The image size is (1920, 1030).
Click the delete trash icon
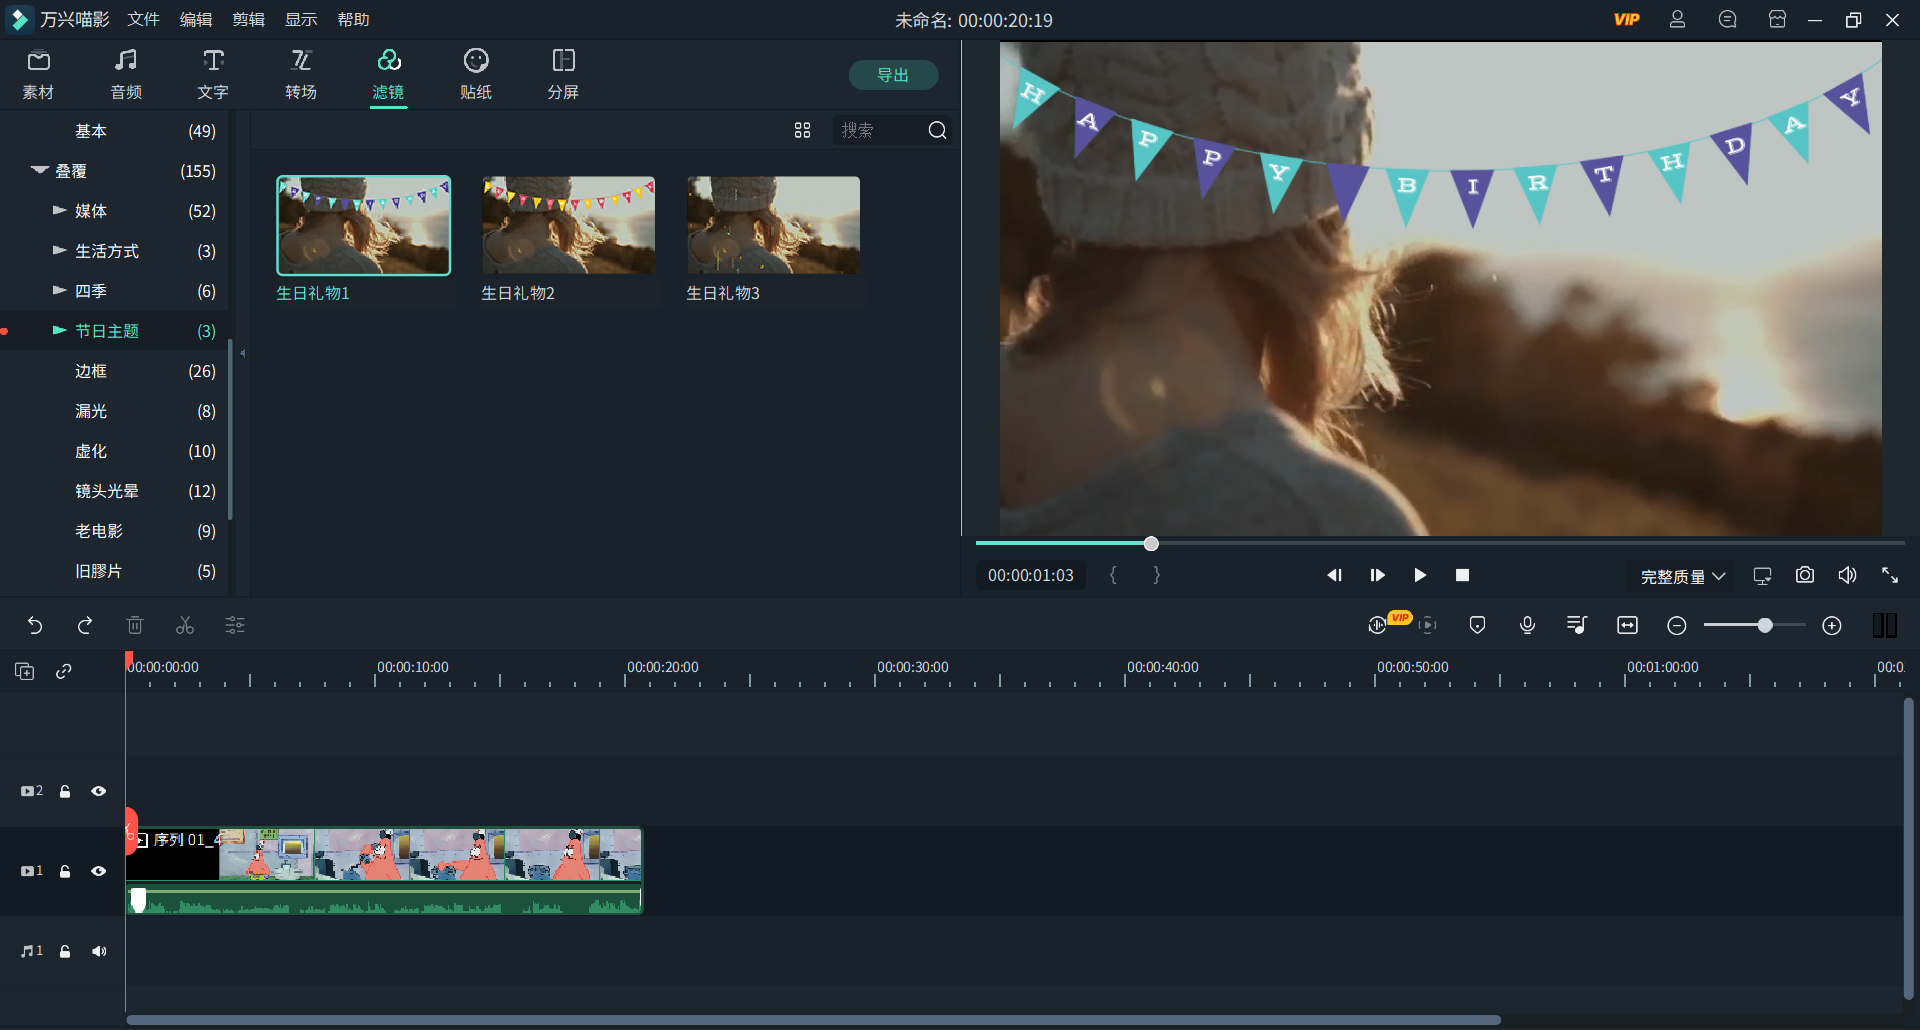tap(135, 625)
